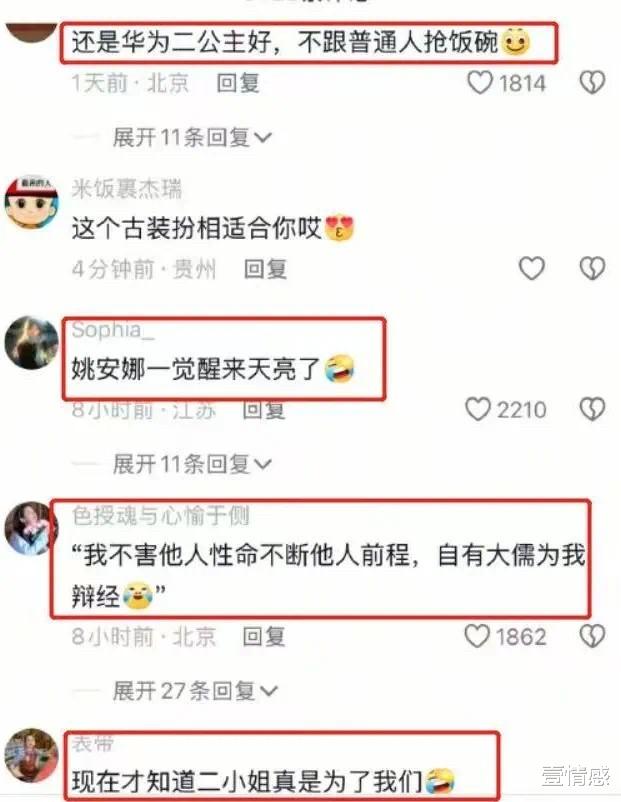The height and width of the screenshot is (802, 621).
Task: Open Sophia_'s profile avatar
Action: tap(32, 342)
